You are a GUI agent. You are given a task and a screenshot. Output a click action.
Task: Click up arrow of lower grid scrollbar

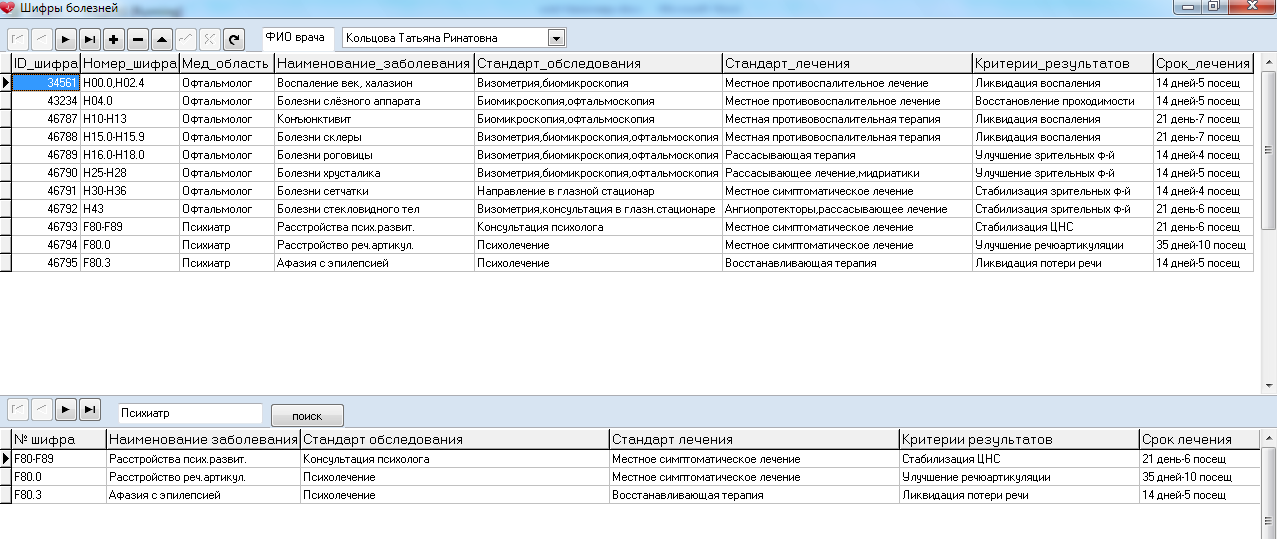1269,438
